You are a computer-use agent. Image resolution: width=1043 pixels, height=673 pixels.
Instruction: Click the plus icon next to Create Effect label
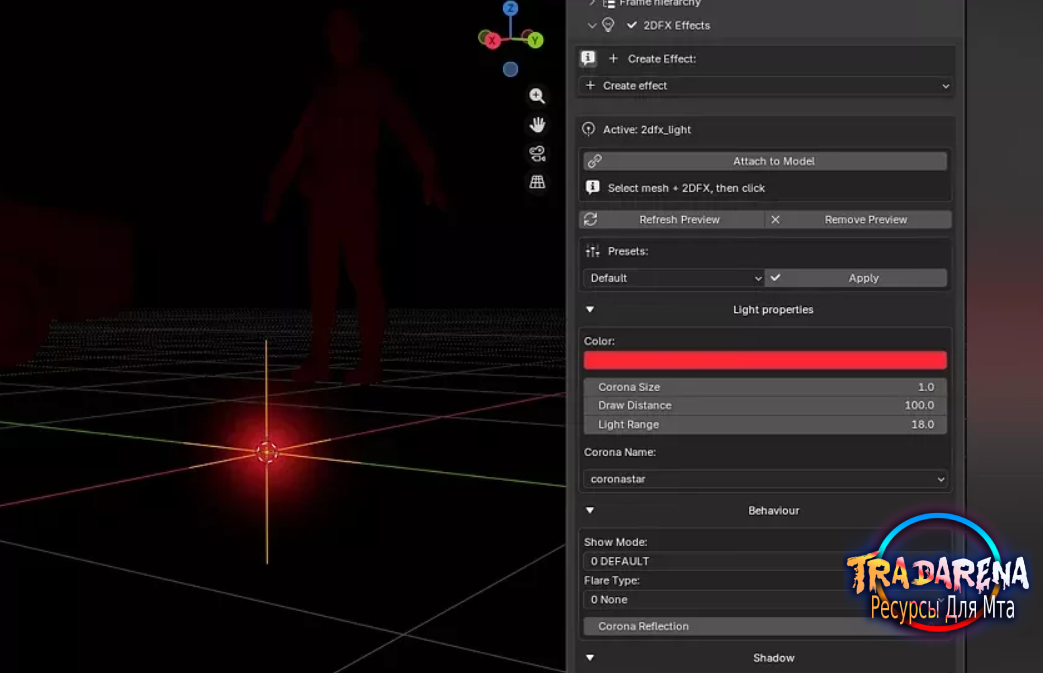point(613,59)
